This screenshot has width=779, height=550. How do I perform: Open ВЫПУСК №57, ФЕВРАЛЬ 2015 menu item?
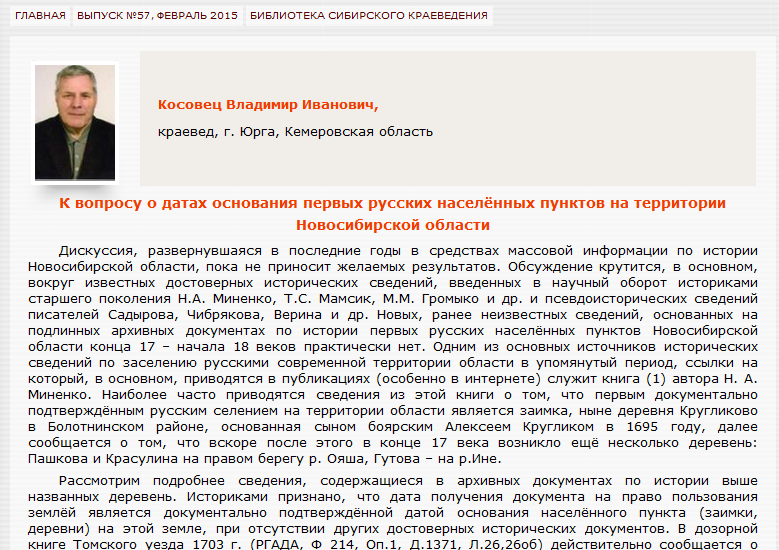pyautogui.click(x=157, y=15)
